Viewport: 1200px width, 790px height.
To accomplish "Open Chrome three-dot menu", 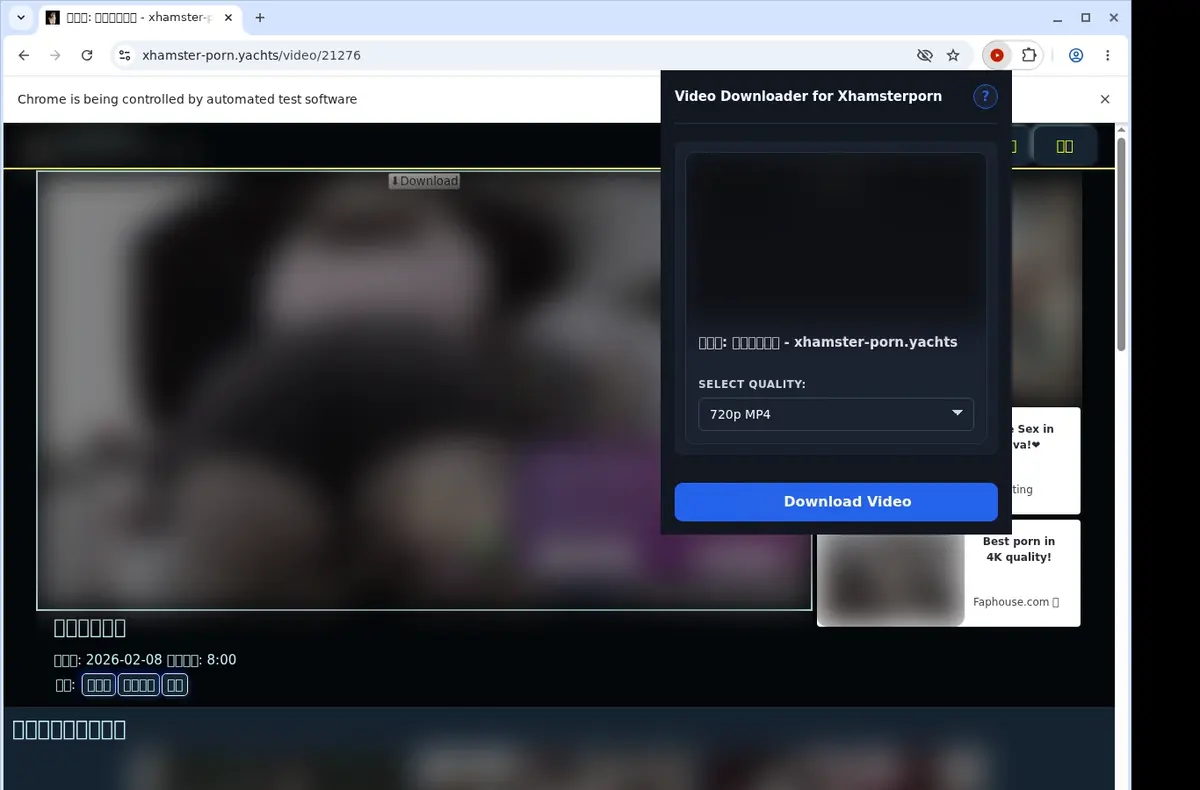I will [x=1107, y=55].
